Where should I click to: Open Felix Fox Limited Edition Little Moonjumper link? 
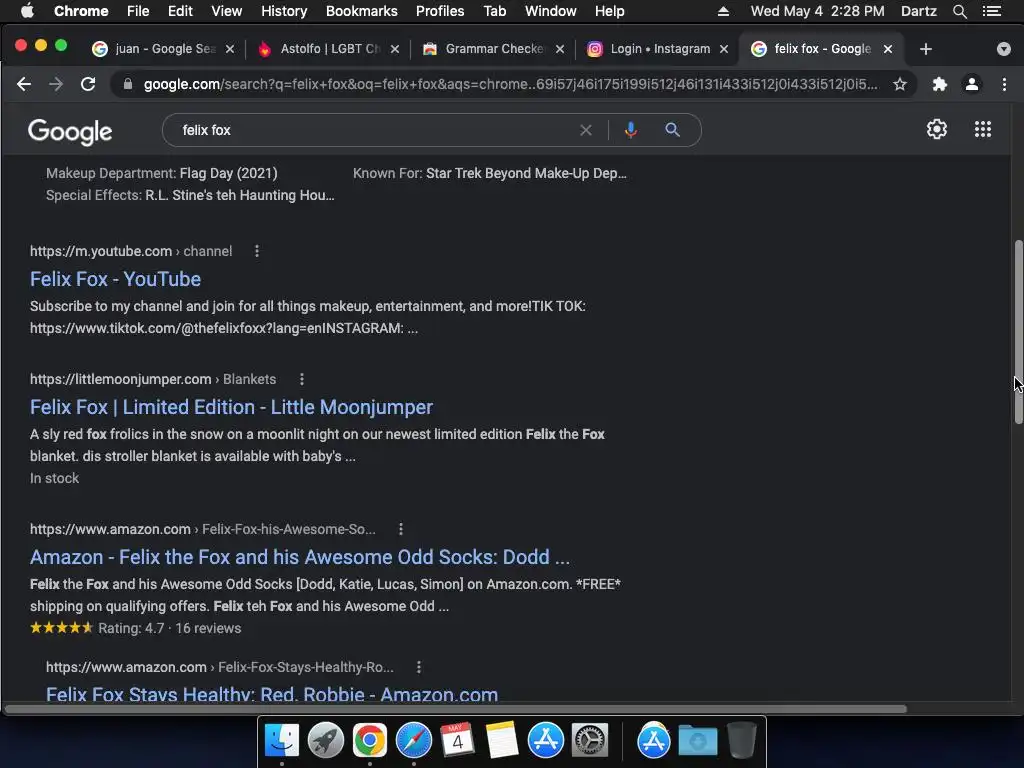[x=231, y=407]
